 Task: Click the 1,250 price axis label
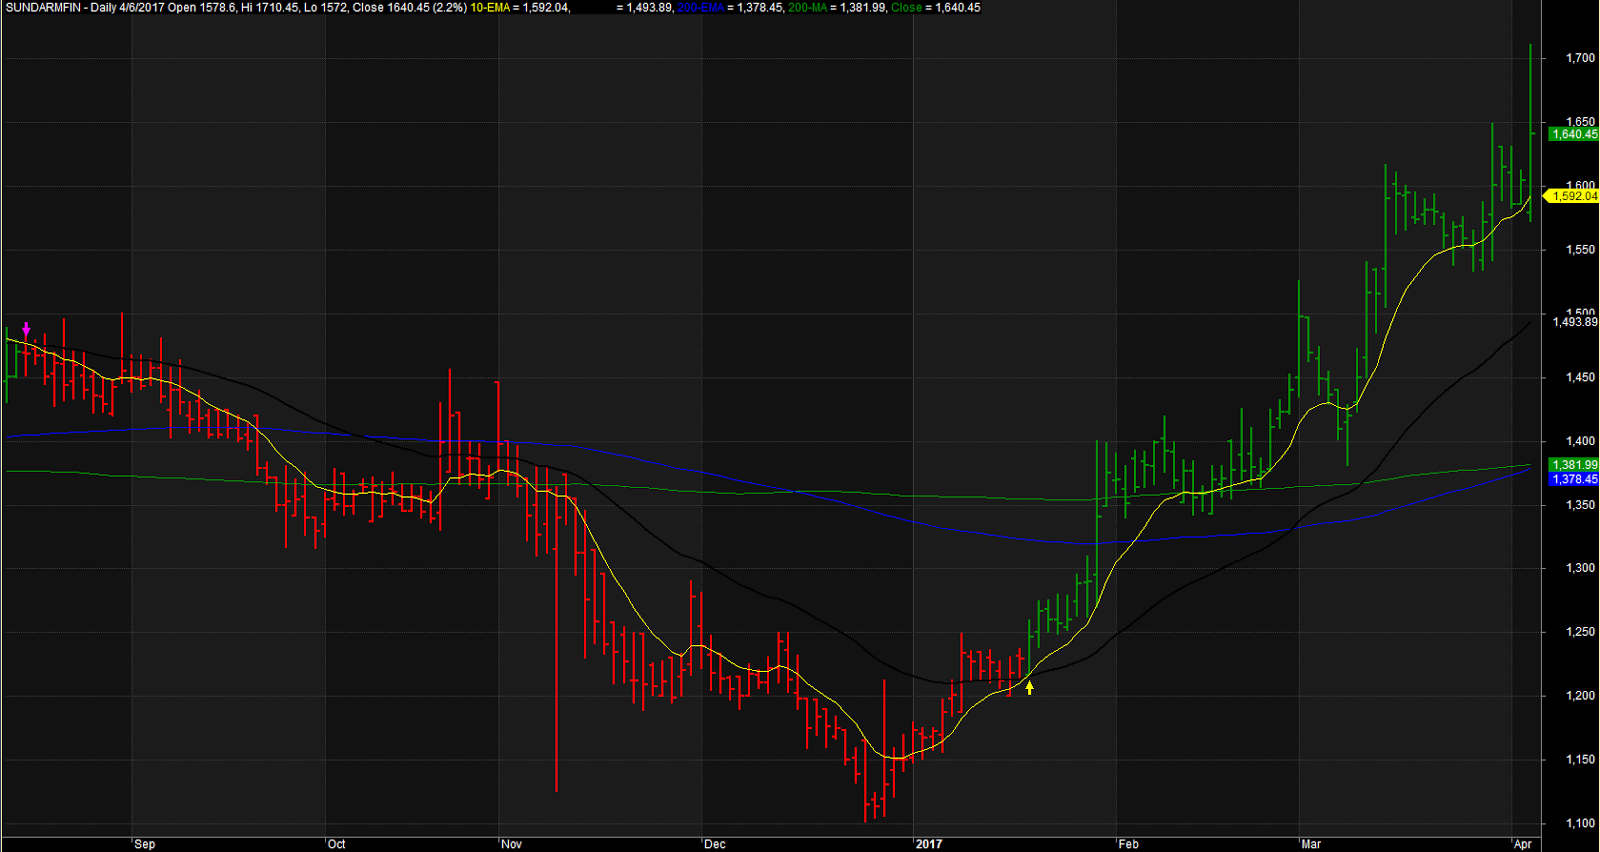[x=1580, y=632]
